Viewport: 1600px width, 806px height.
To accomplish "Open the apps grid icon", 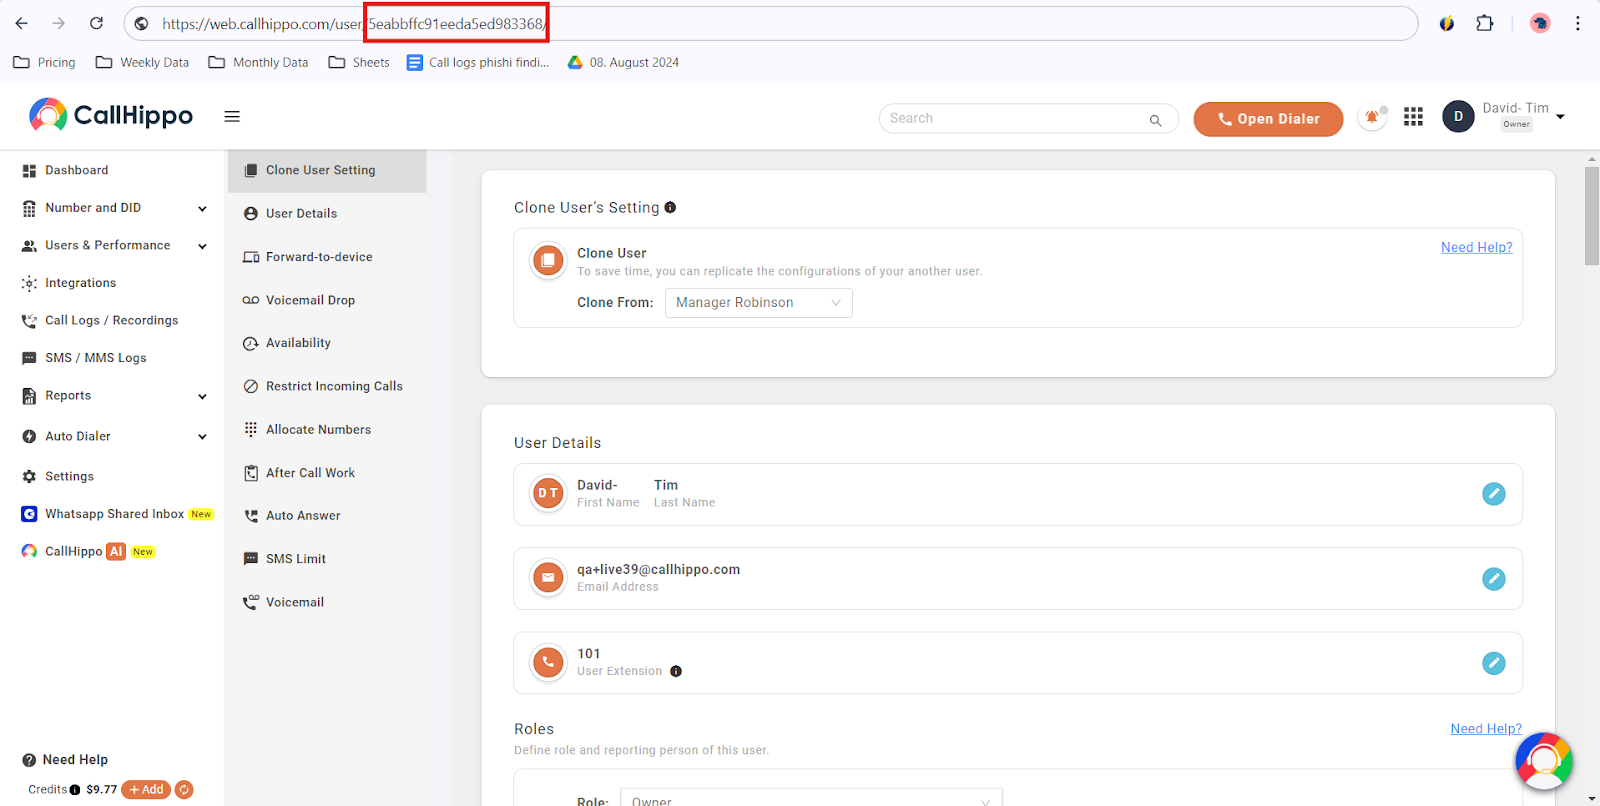I will click(1413, 117).
